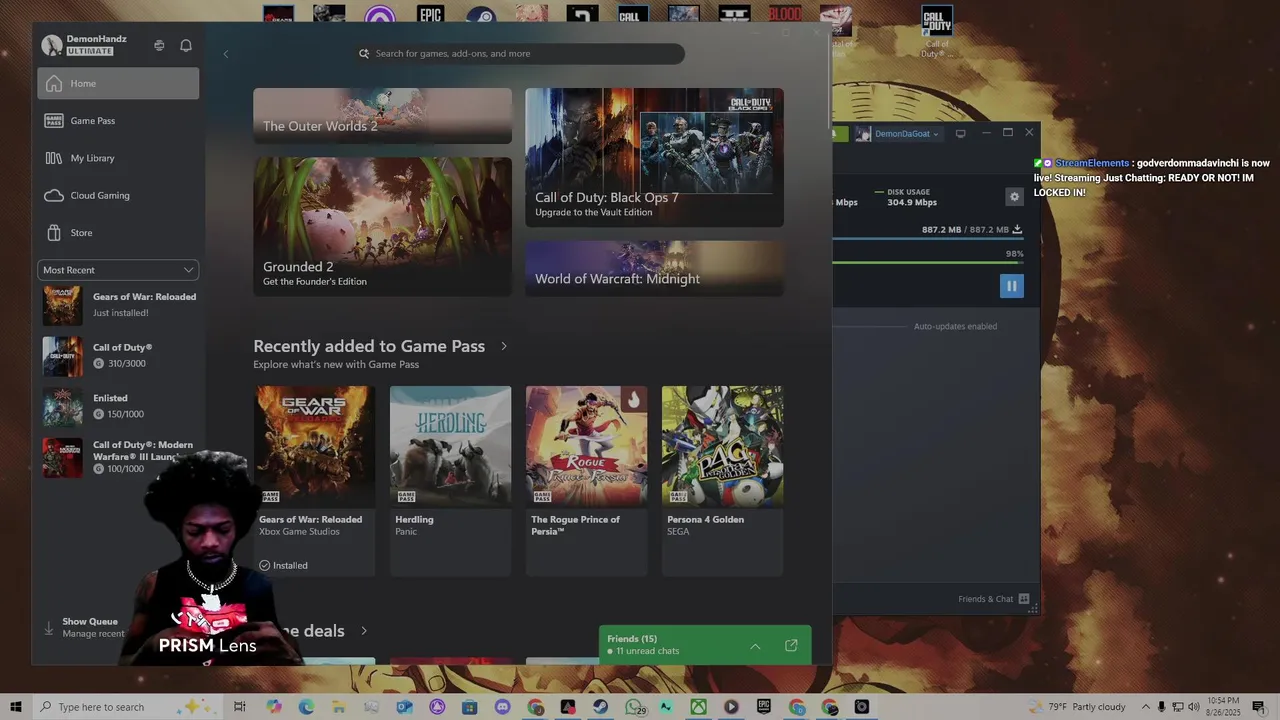Open Recently added to Game Pass arrow

(504, 346)
